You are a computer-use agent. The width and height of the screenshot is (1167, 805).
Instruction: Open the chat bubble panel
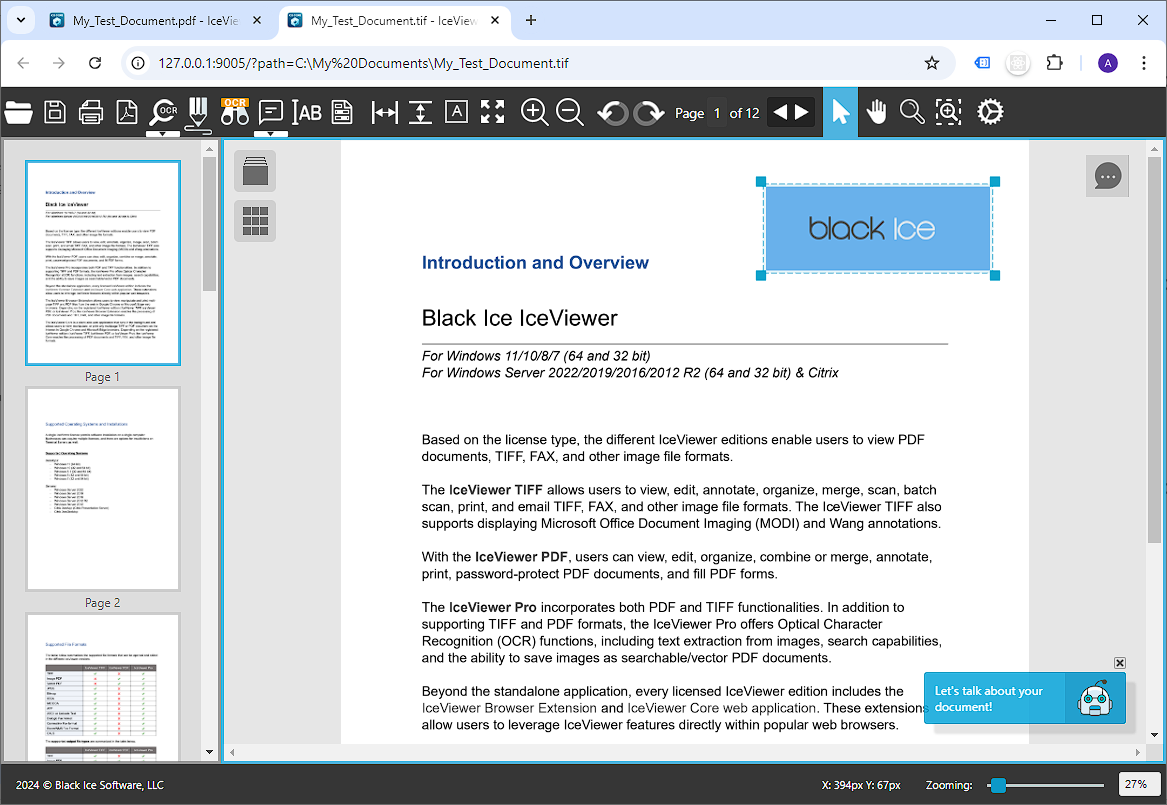(1107, 176)
